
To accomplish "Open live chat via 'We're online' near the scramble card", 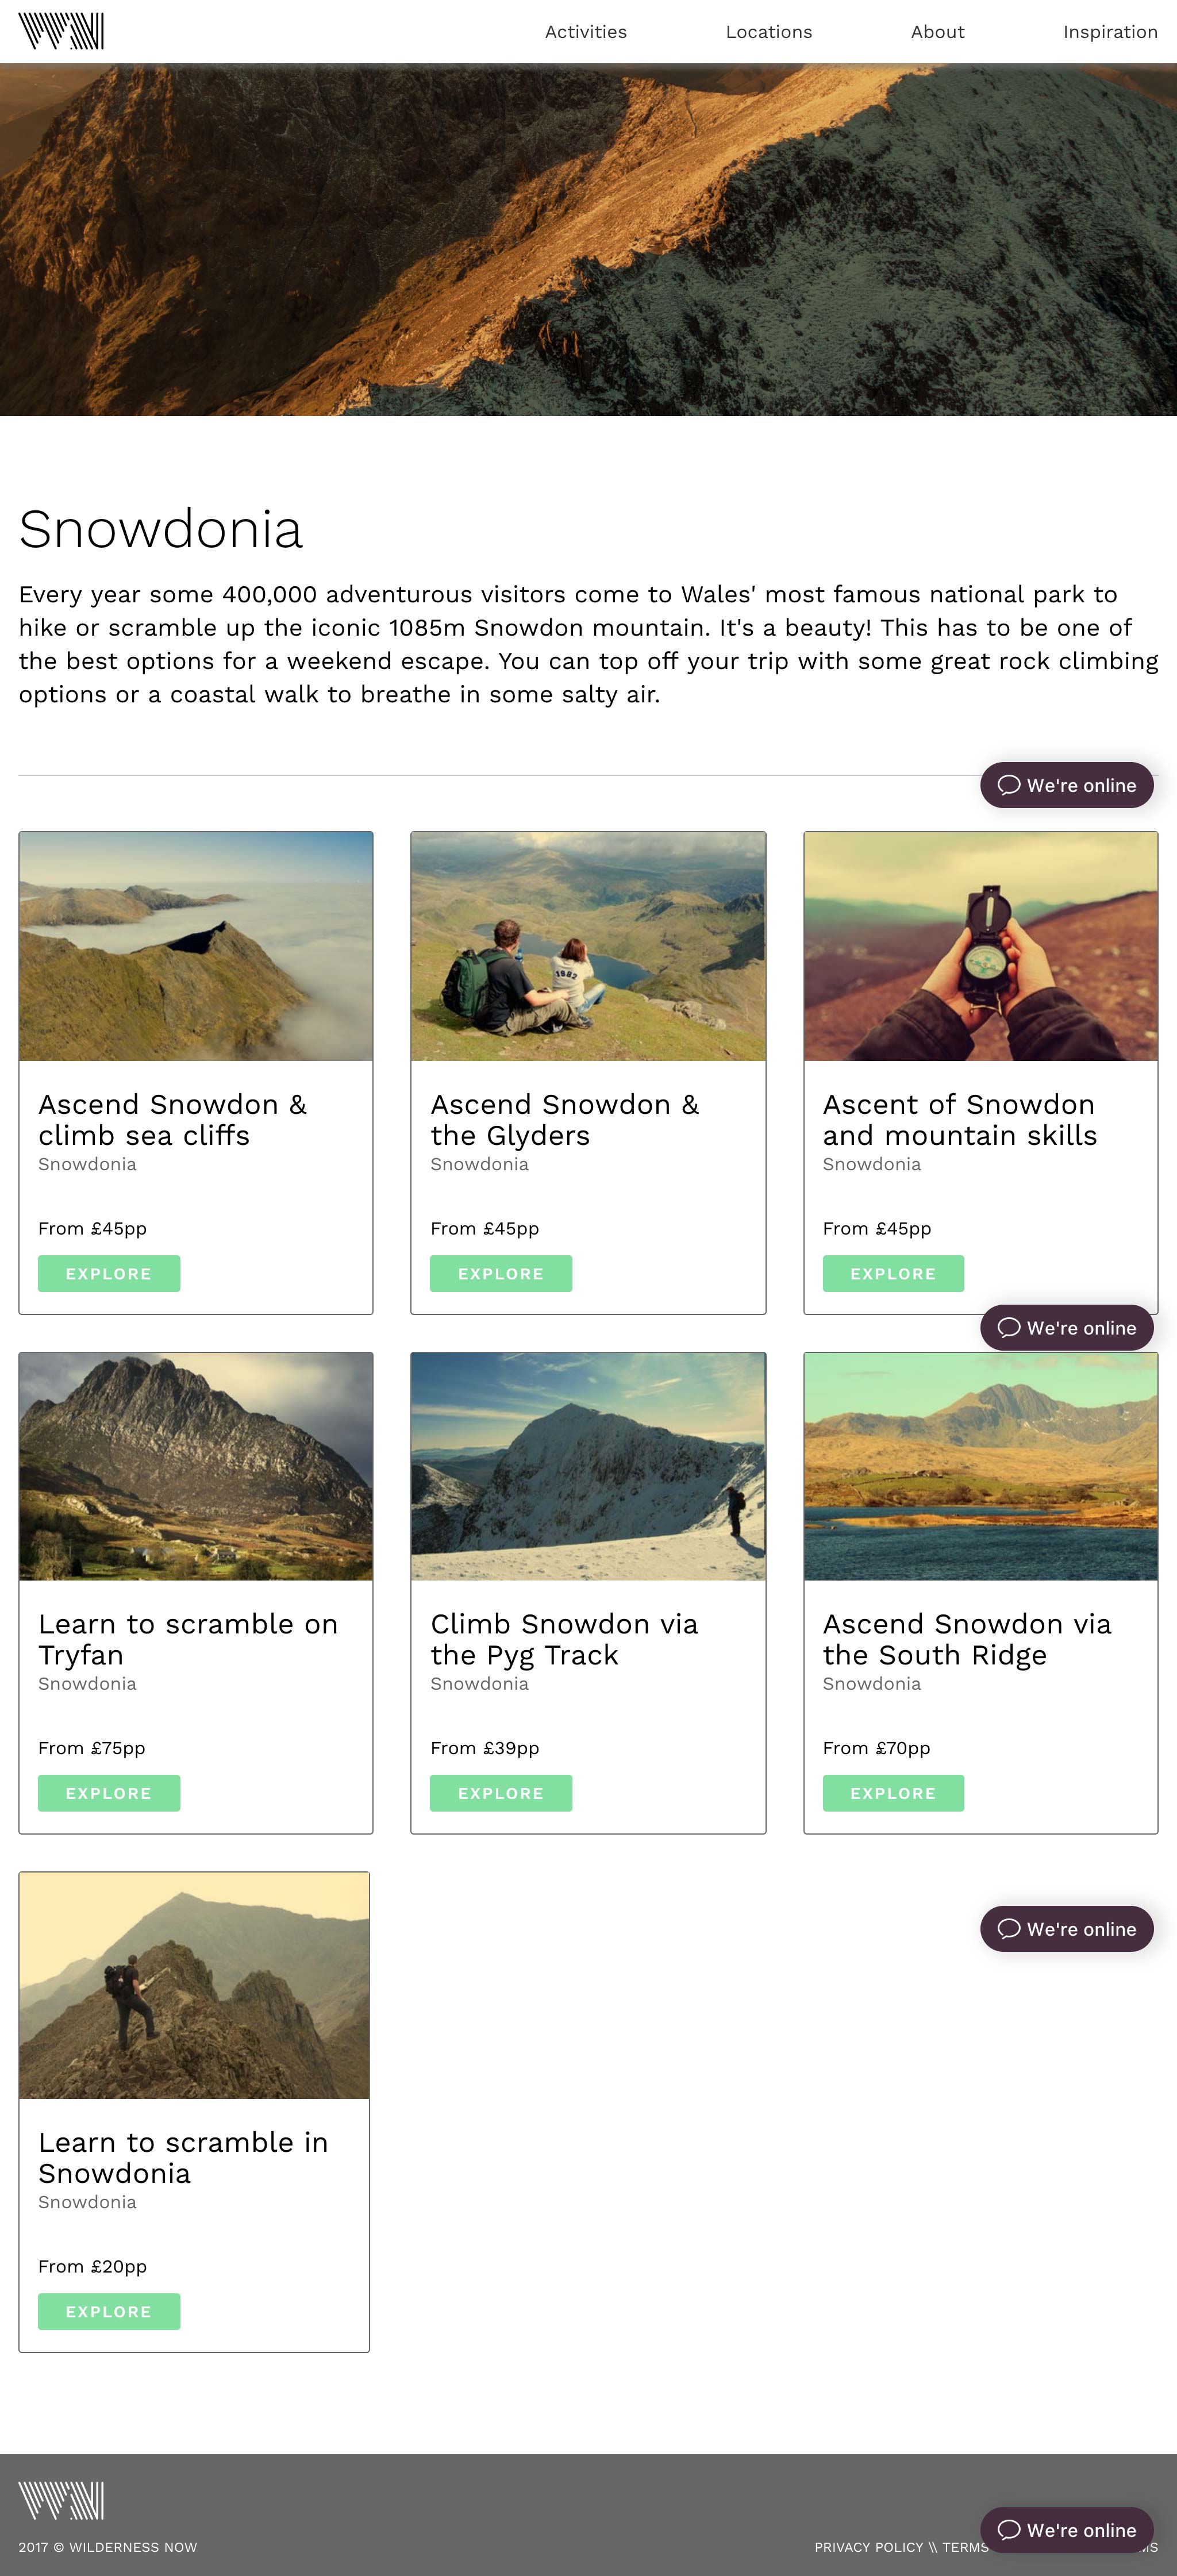I will click(1066, 1929).
